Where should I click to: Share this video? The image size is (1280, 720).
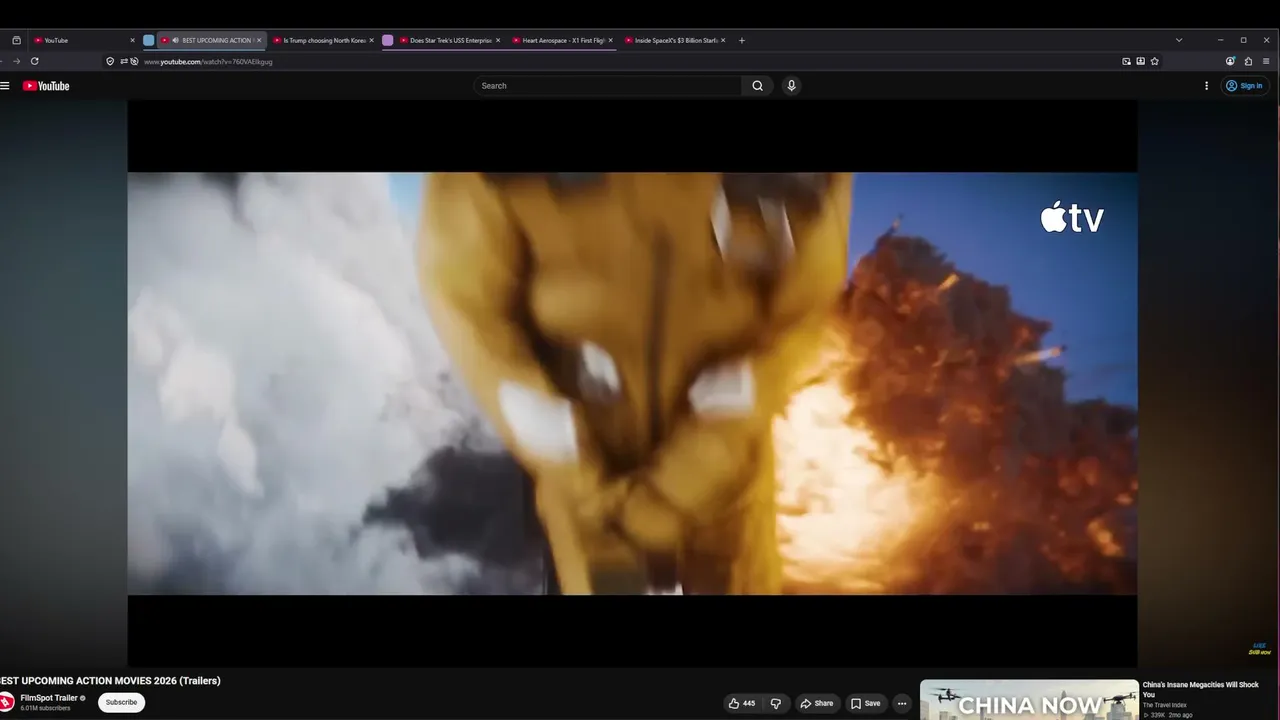coord(816,703)
